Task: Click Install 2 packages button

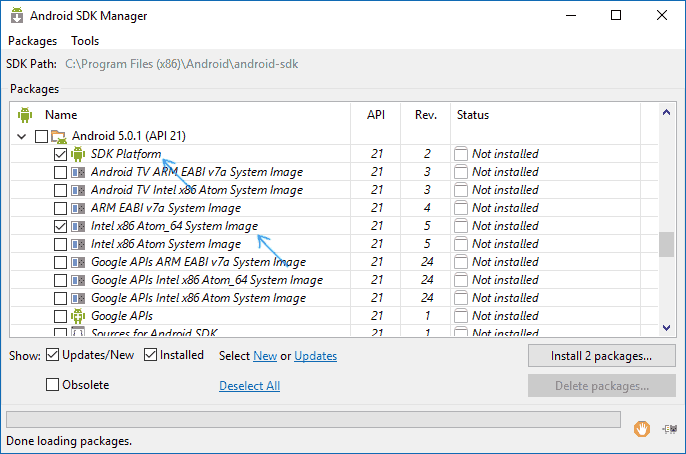Action: click(x=602, y=356)
